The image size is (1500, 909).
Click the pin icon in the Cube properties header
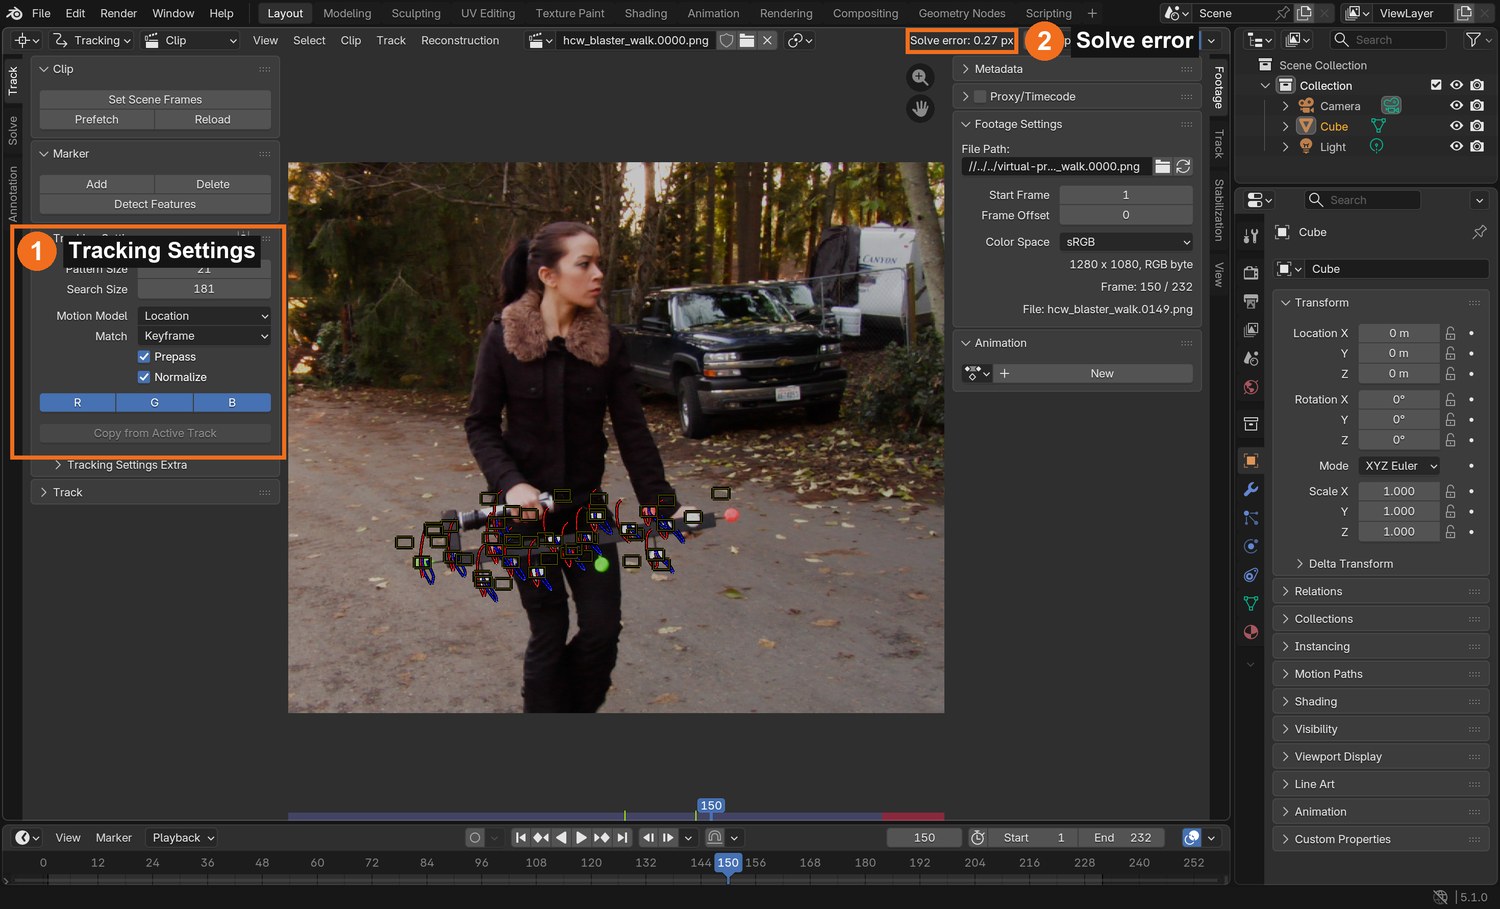pos(1479,232)
